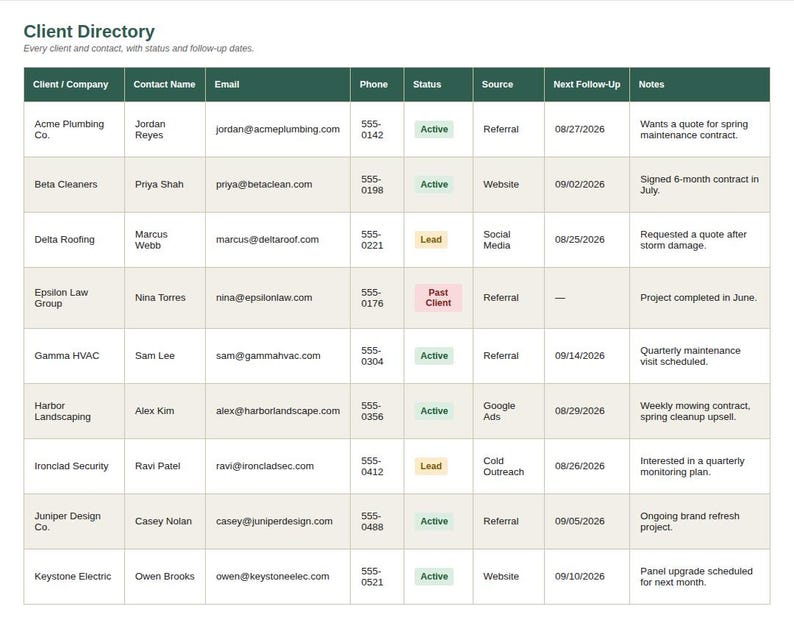Click the "Email" column header

278,85
